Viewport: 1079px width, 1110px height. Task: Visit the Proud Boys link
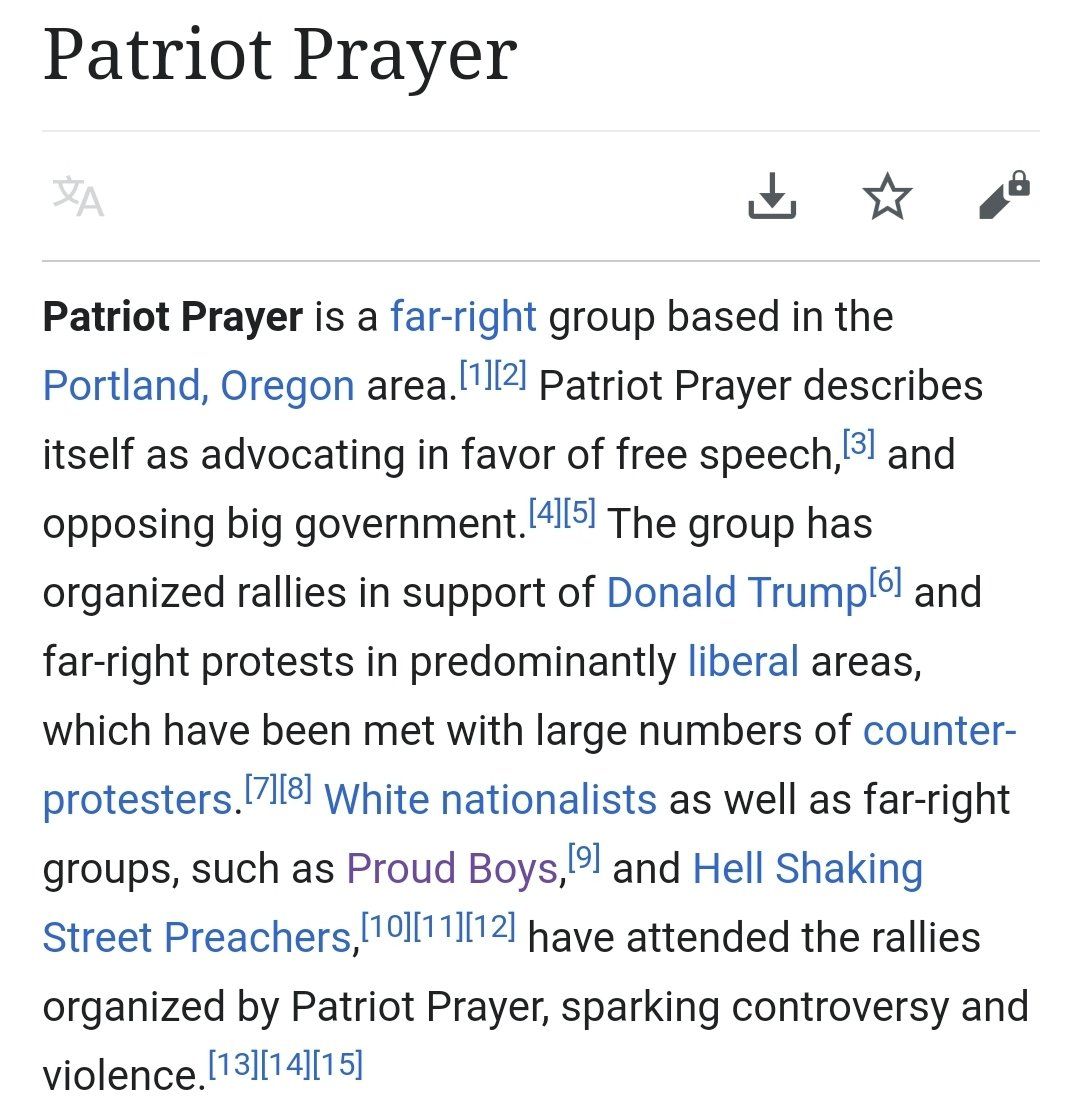click(x=452, y=869)
